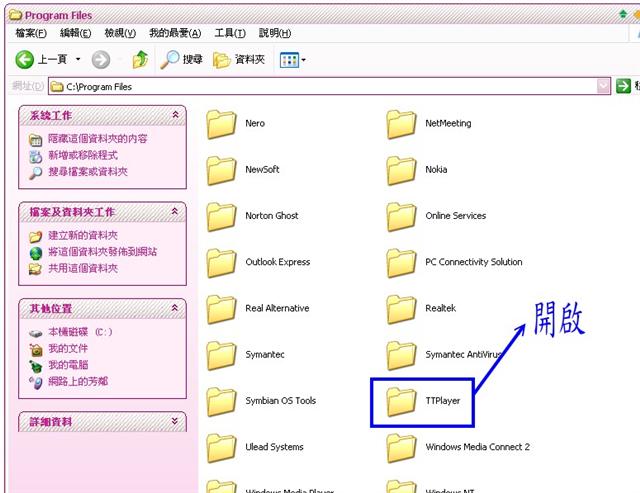The image size is (640, 493).
Task: Select the Nokia folder icon
Action: [x=401, y=170]
